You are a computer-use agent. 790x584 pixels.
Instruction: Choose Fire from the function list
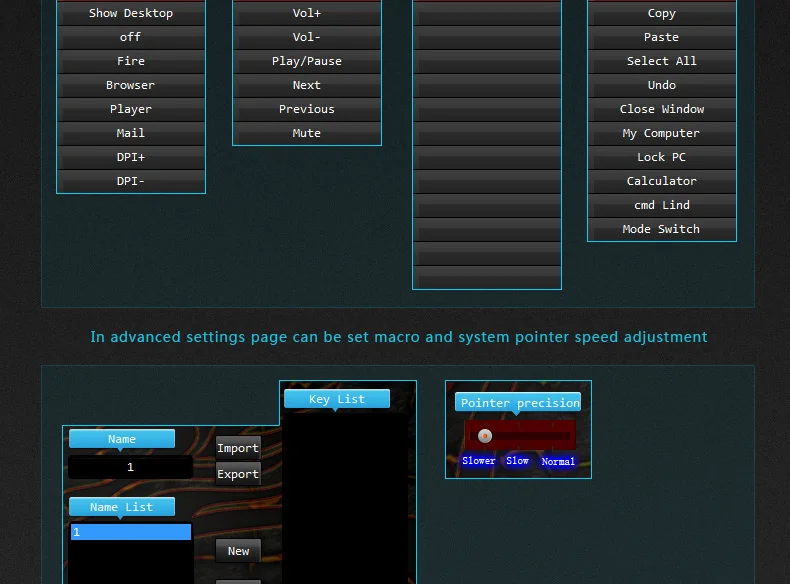[x=131, y=61]
